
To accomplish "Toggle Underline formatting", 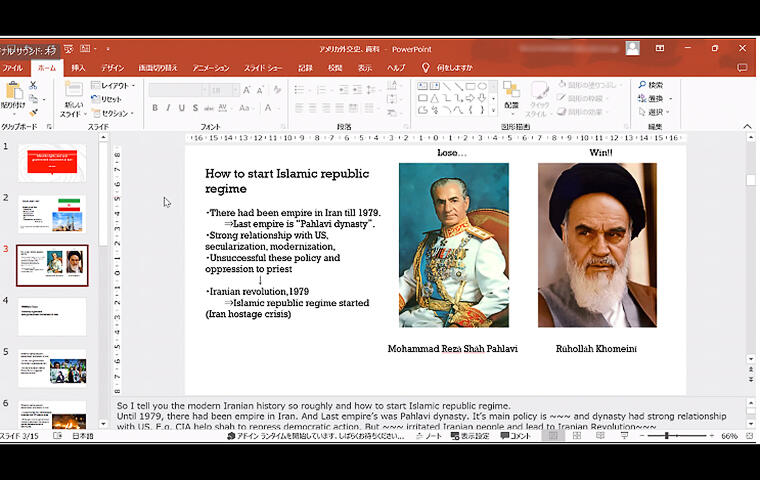I will 181,108.
